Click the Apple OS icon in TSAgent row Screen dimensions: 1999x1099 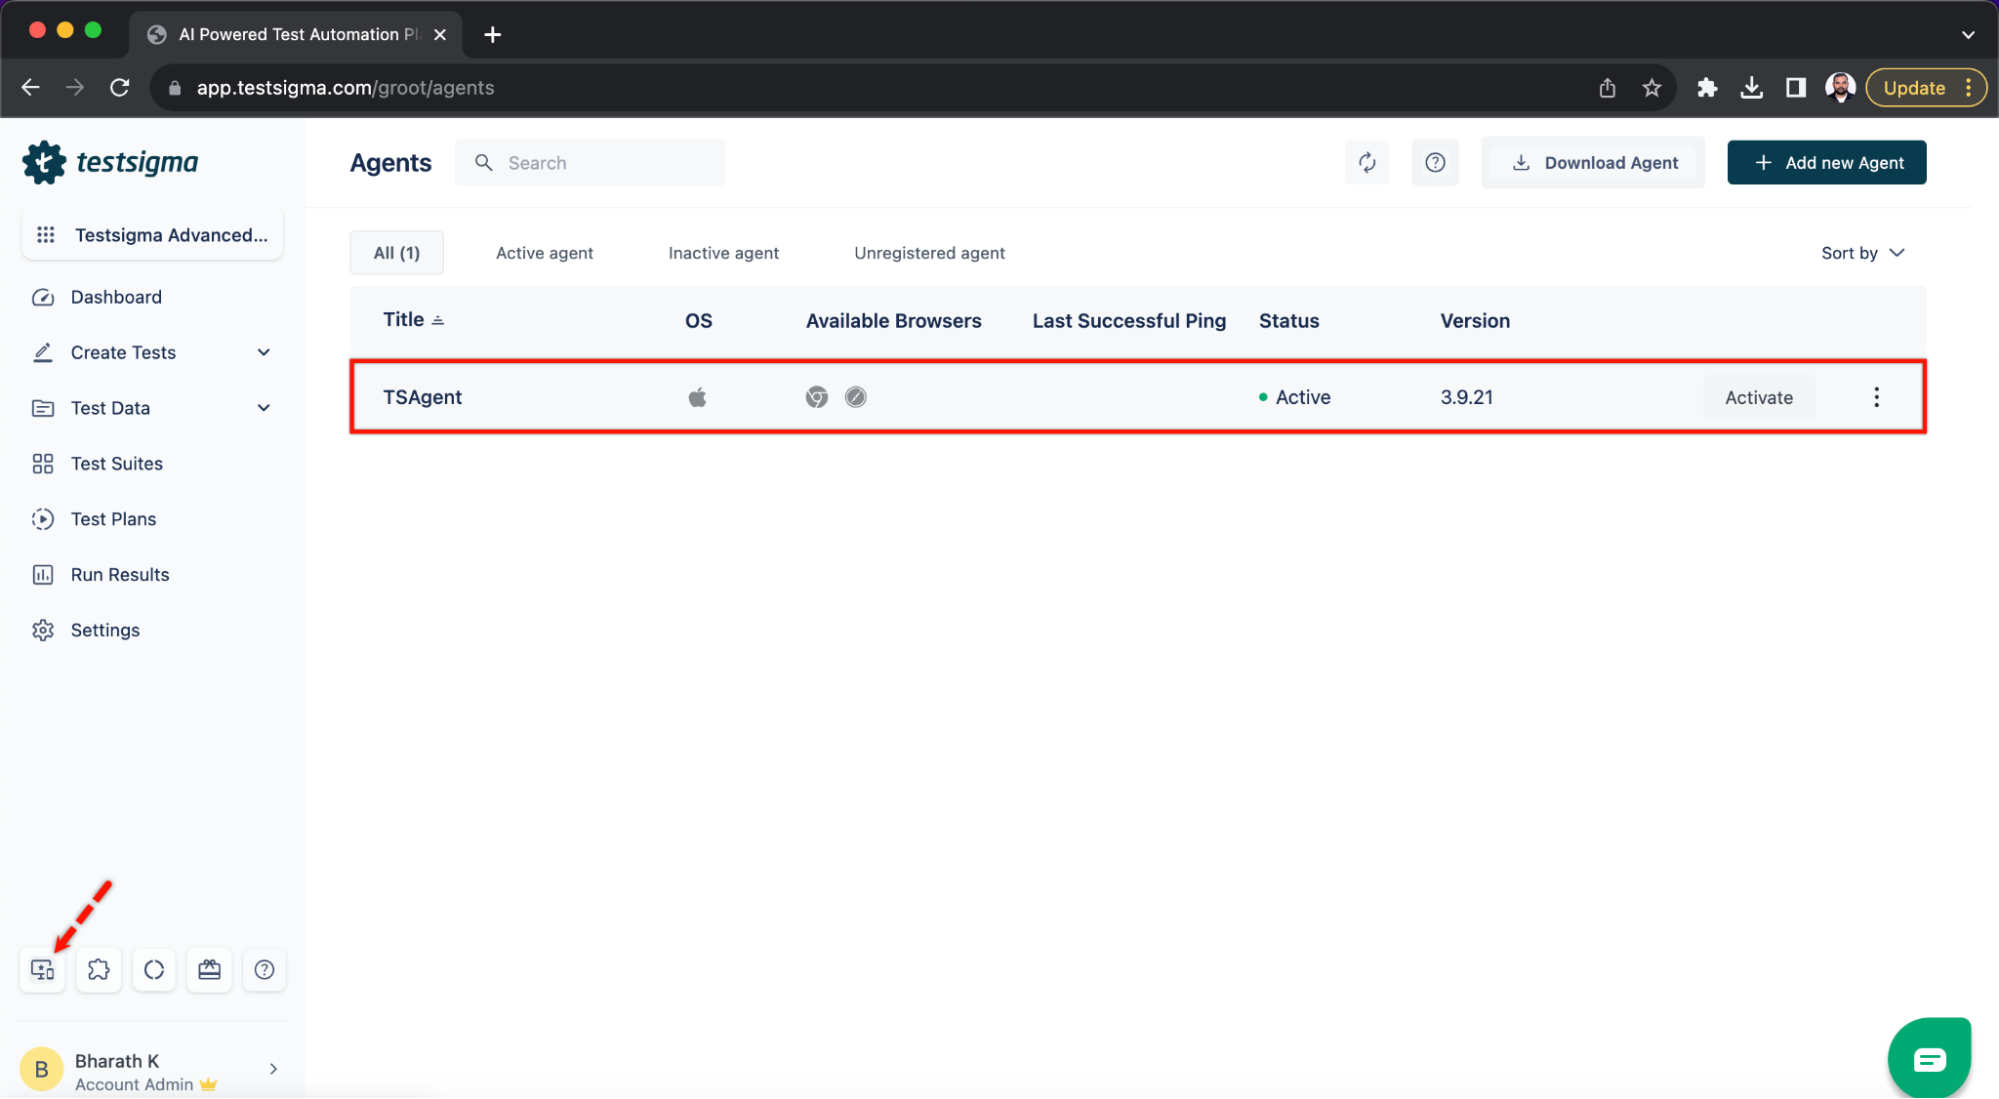[697, 397]
